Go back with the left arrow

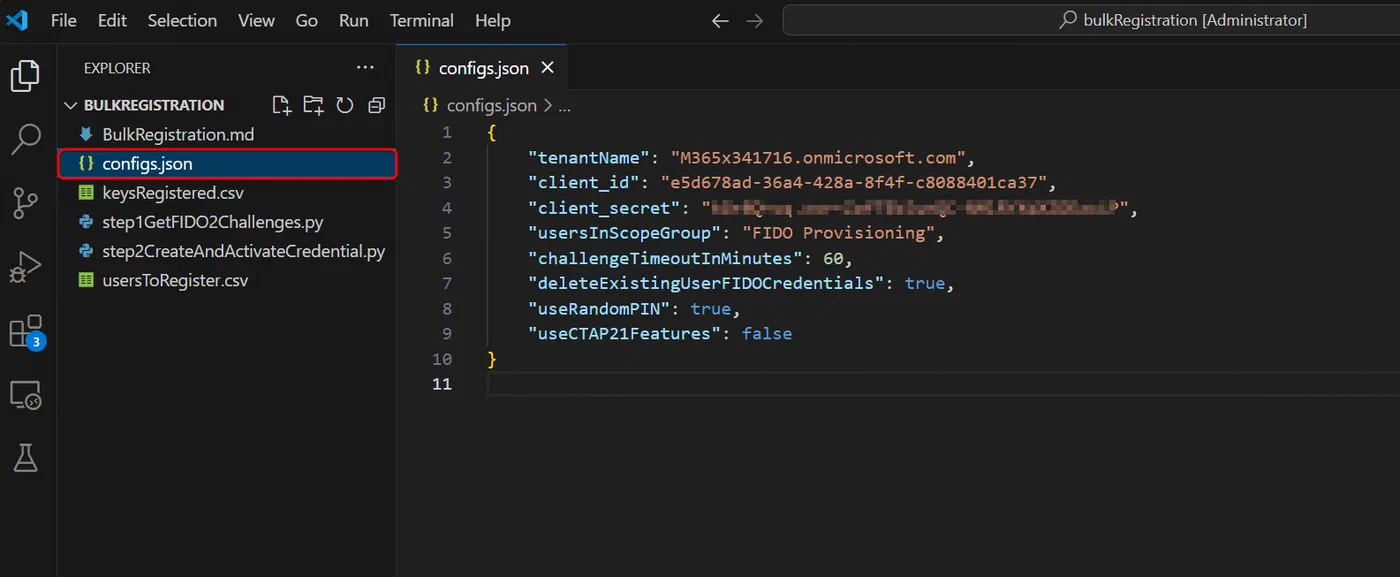[720, 20]
